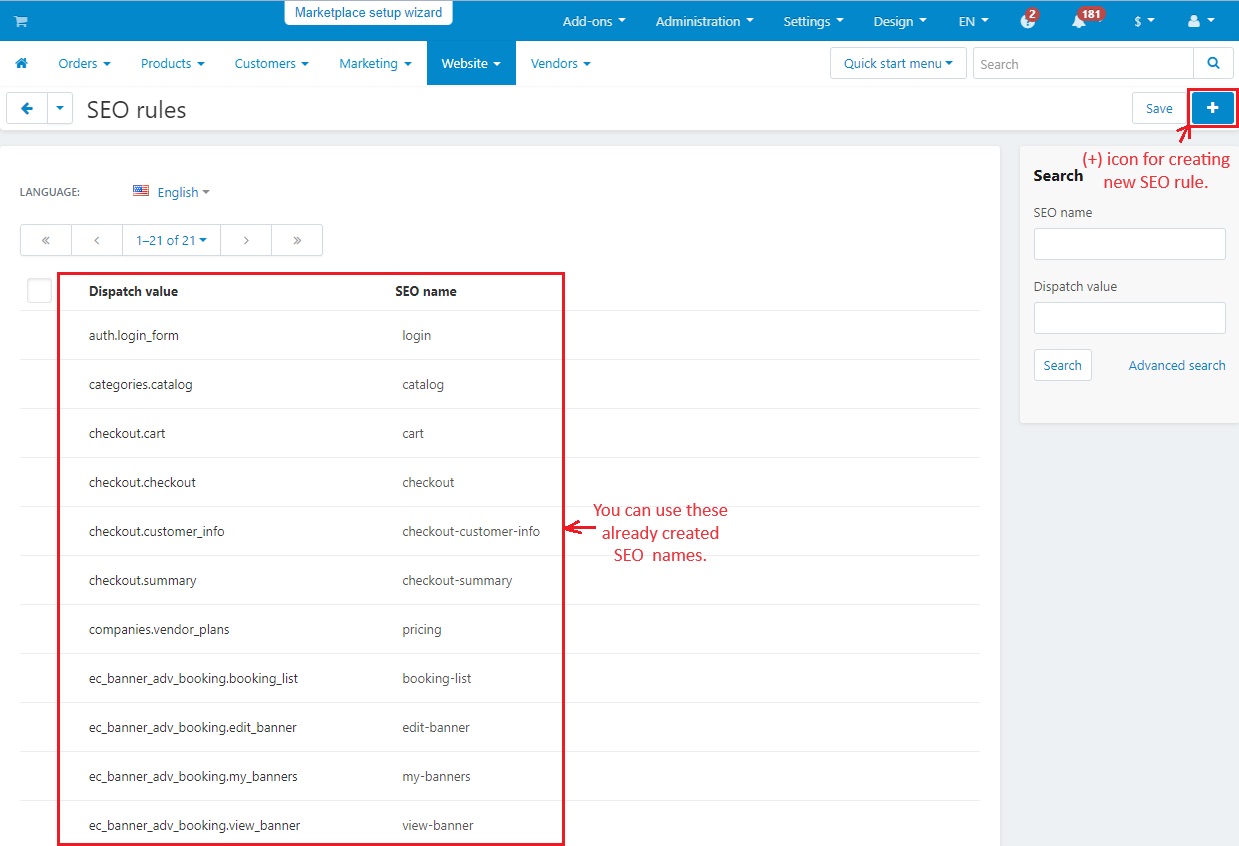Open the Customers menu
1239x846 pixels.
point(271,63)
